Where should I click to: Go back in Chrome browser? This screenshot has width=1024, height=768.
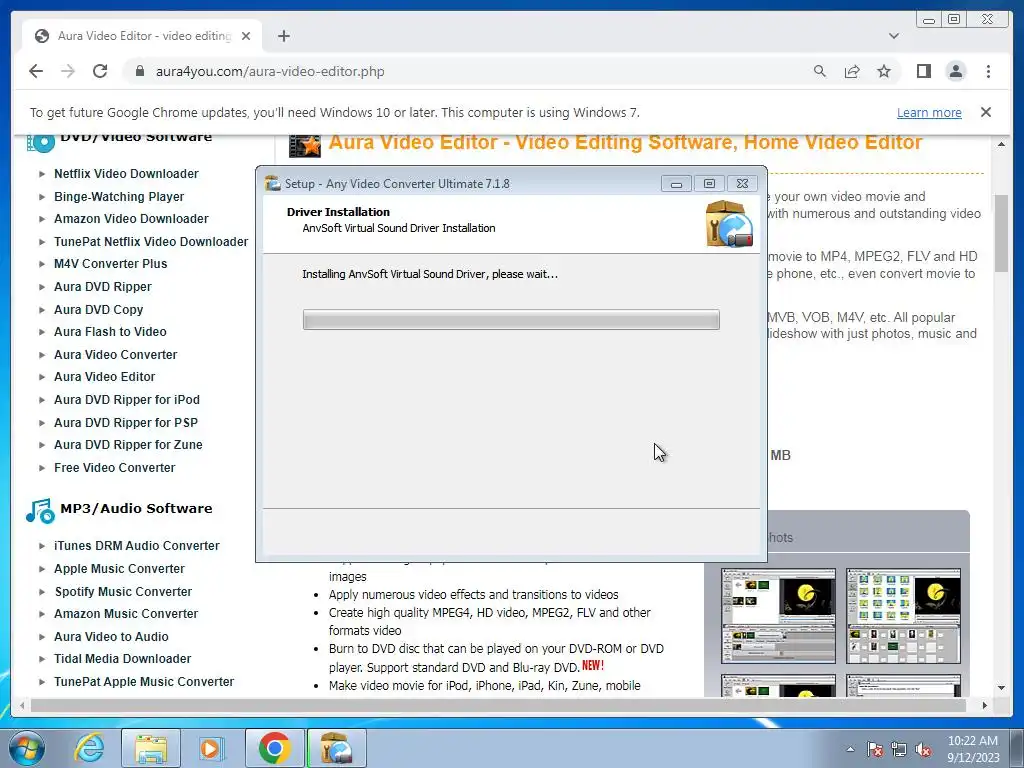click(x=36, y=71)
